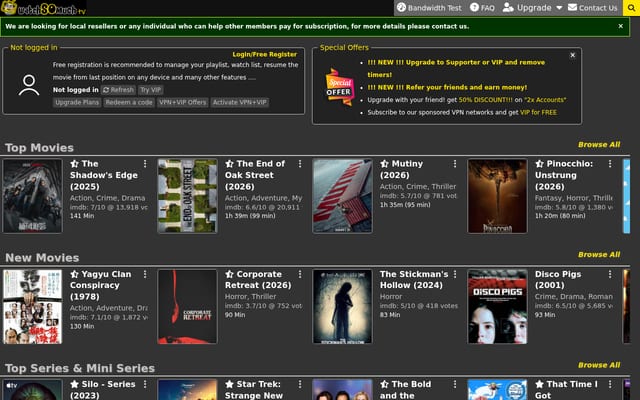Click the Try VIP button
This screenshot has width=640, height=400.
click(x=151, y=90)
